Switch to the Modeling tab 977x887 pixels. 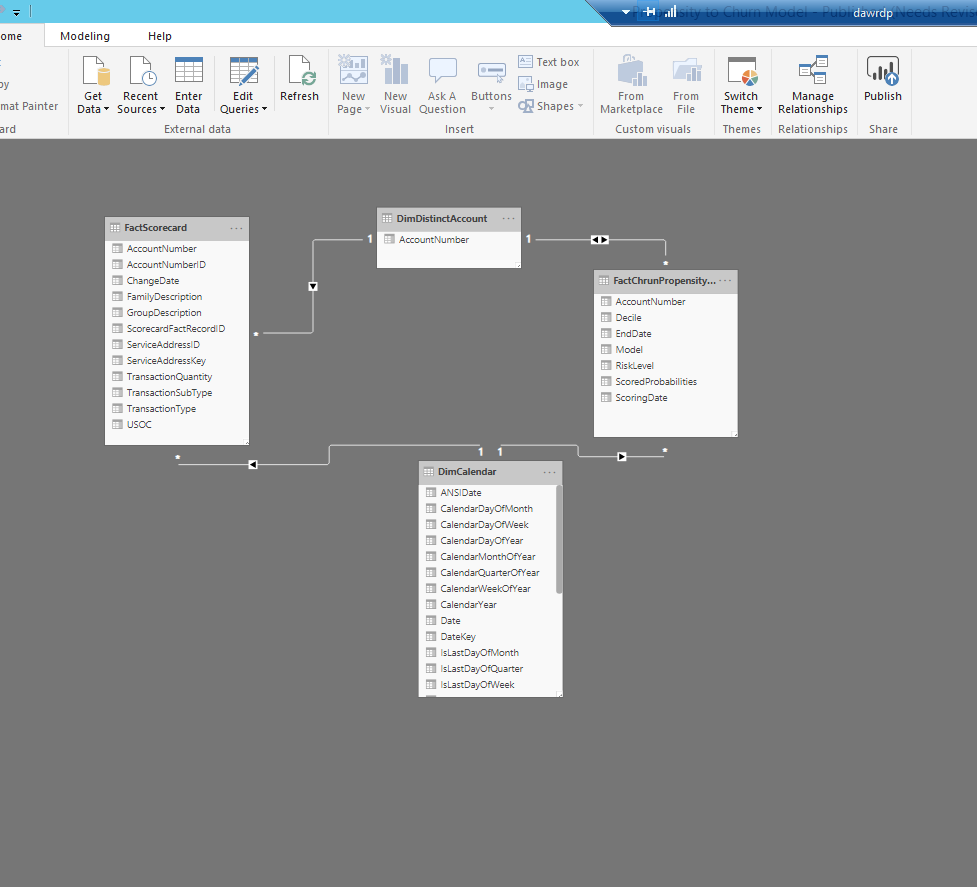click(85, 36)
